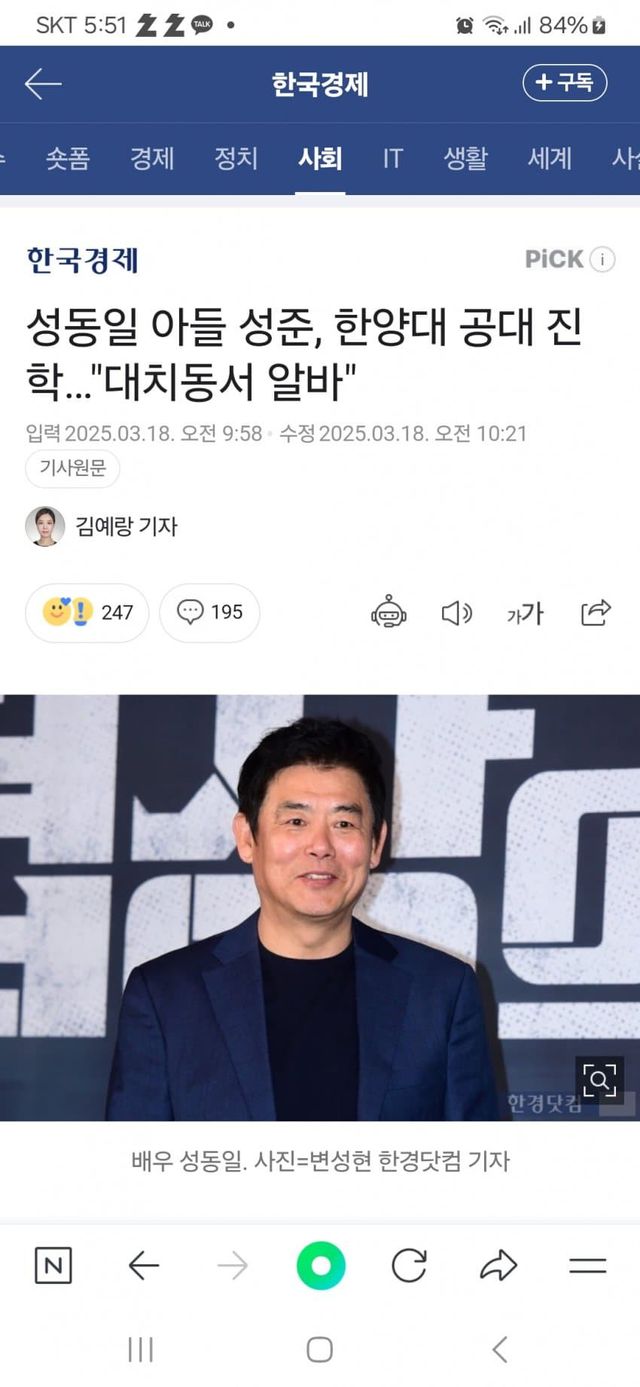Tap the text-to-speech speaker icon
Image resolution: width=640 pixels, height=1387 pixels.
[x=456, y=613]
